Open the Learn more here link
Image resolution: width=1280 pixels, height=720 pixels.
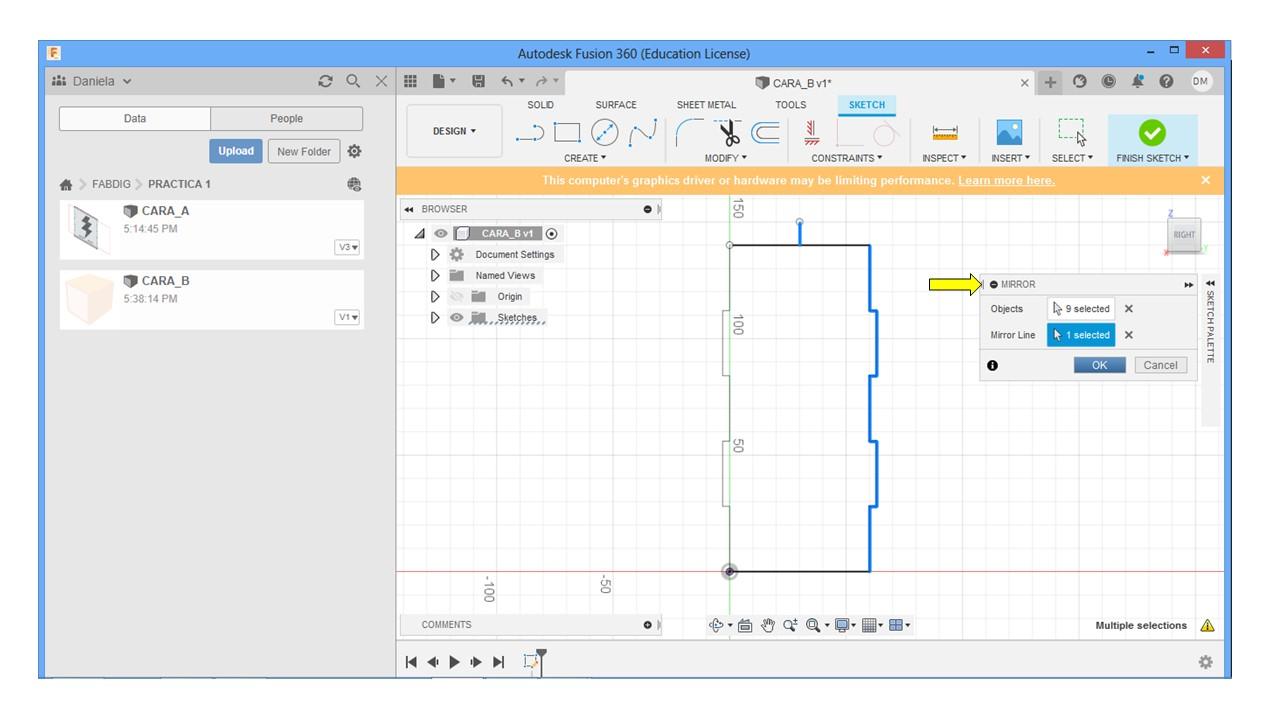click(x=1006, y=181)
